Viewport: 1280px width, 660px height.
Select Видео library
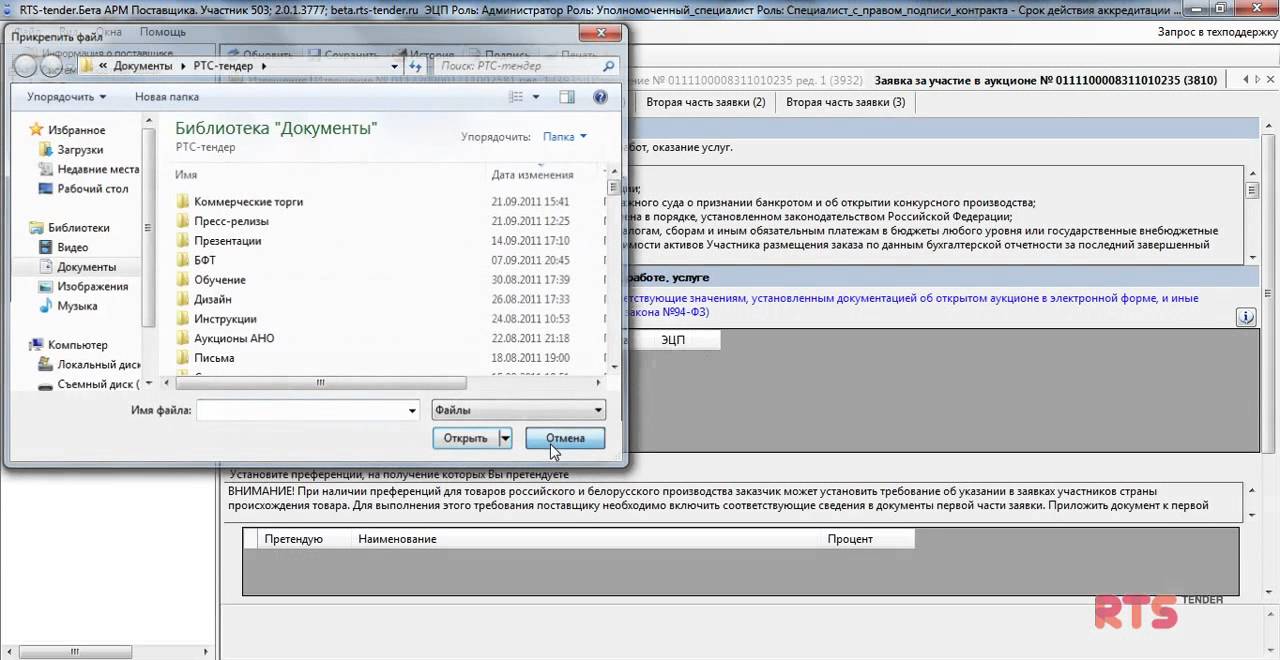72,247
